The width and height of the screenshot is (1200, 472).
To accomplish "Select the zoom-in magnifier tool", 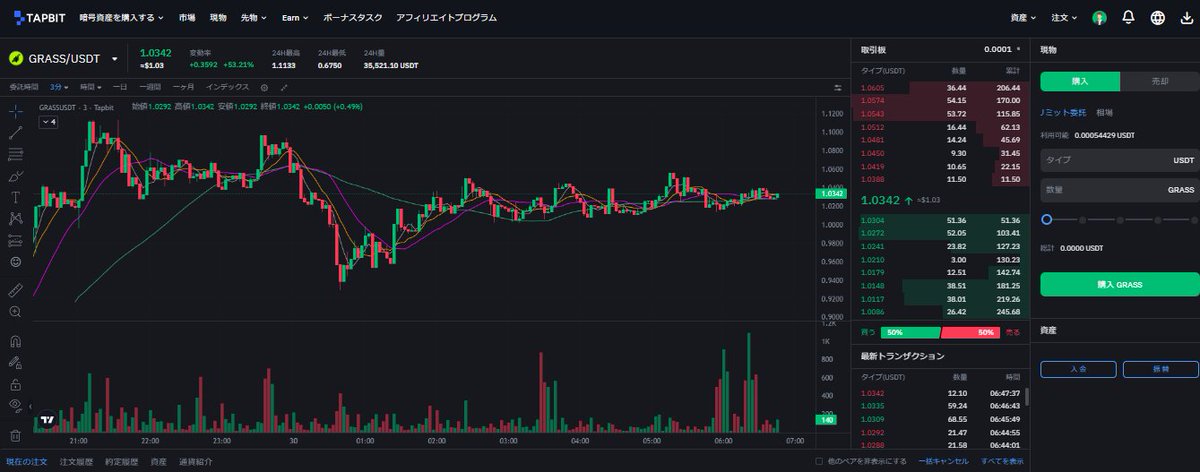I will [x=15, y=312].
